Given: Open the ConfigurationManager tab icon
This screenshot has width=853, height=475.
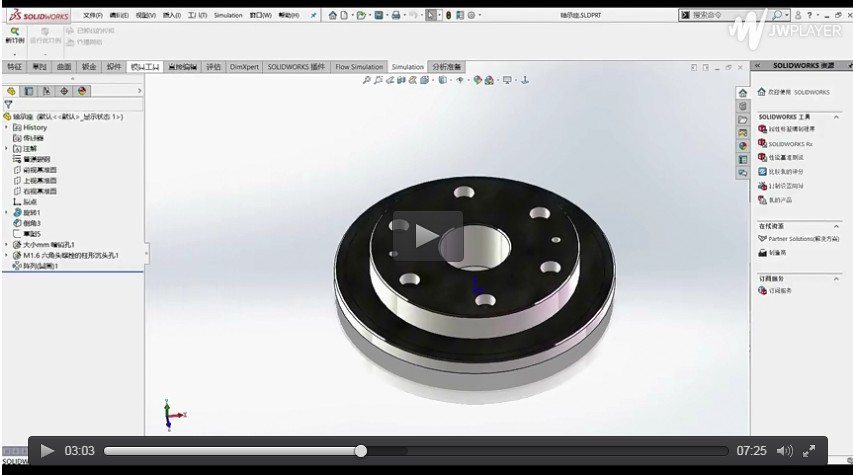Looking at the screenshot, I should (46, 91).
